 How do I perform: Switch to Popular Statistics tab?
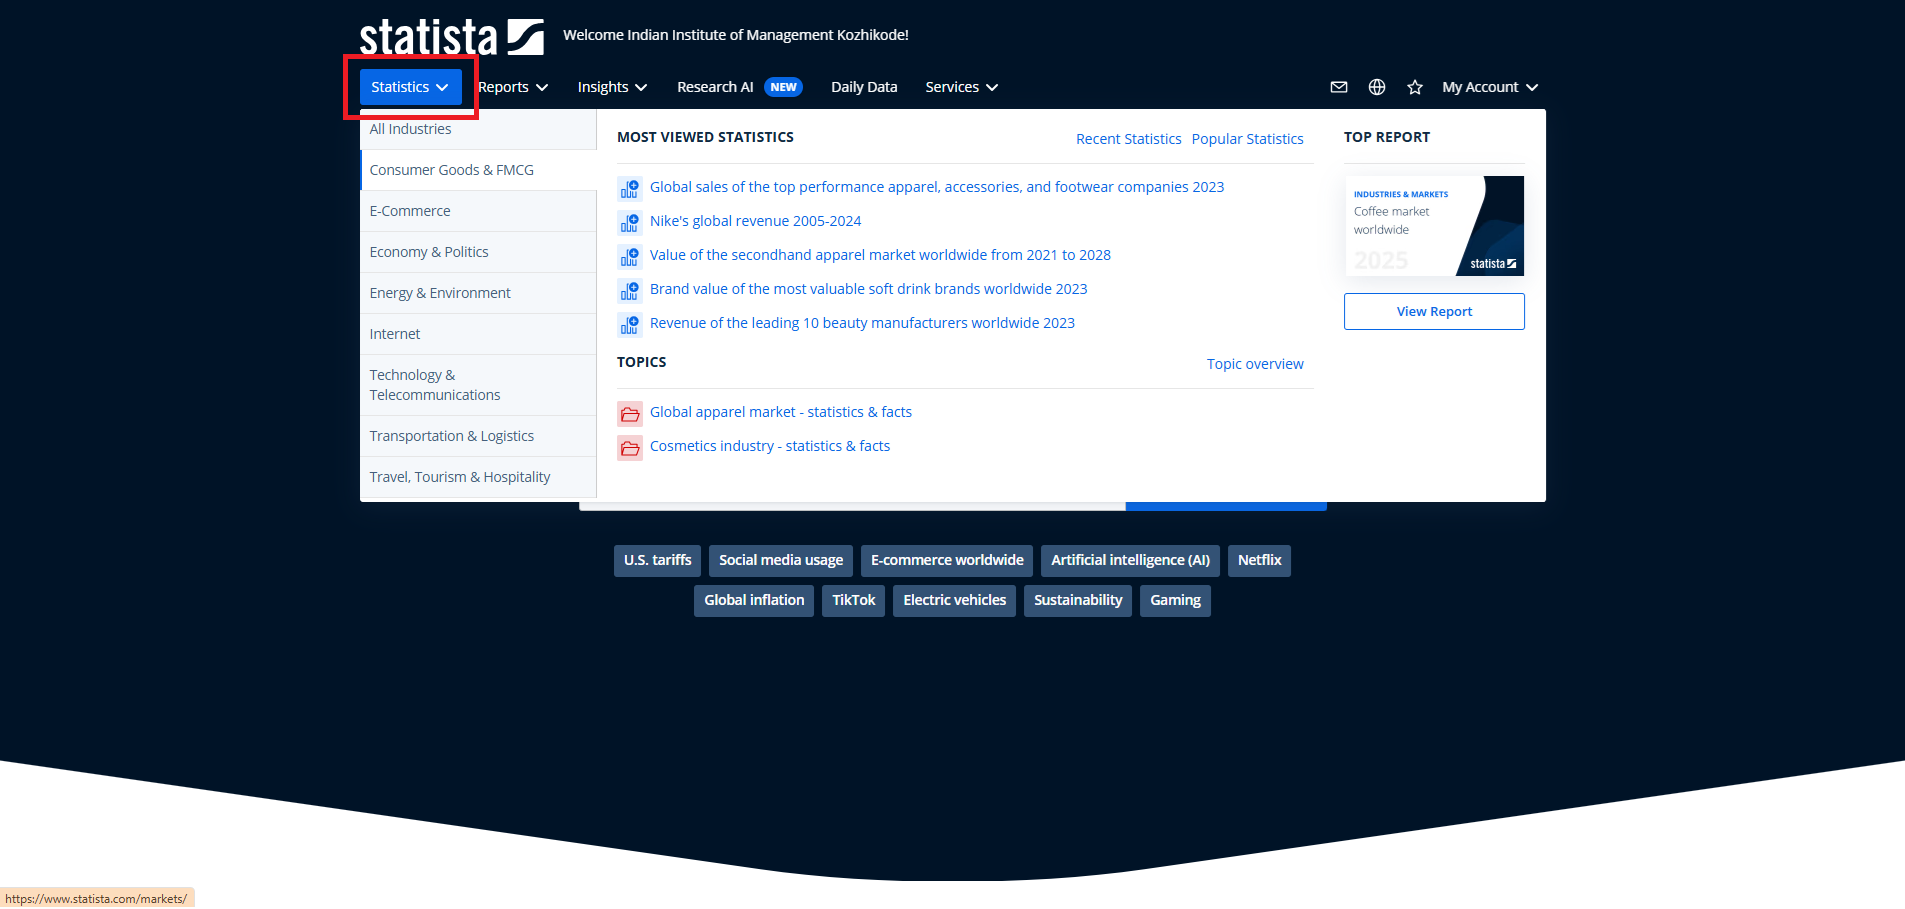pos(1247,139)
